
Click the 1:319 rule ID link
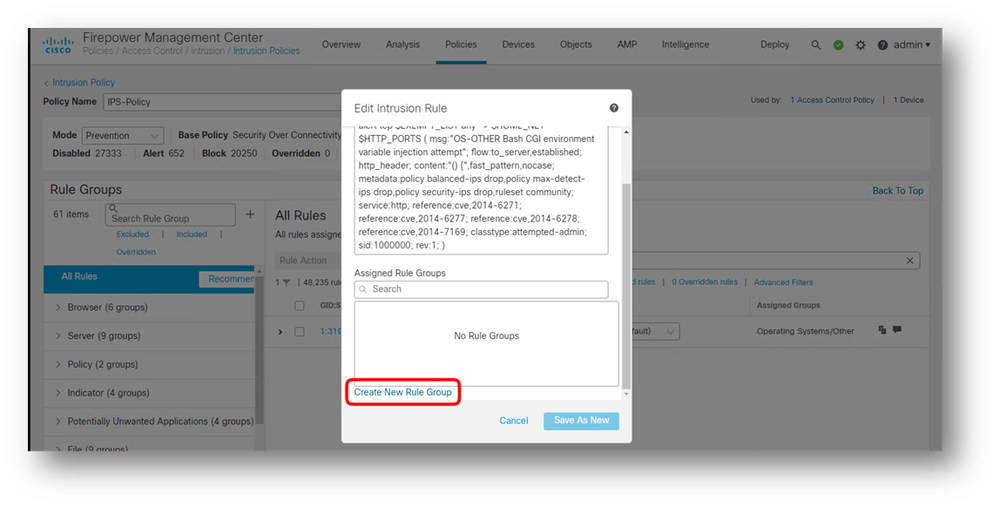pyautogui.click(x=330, y=331)
